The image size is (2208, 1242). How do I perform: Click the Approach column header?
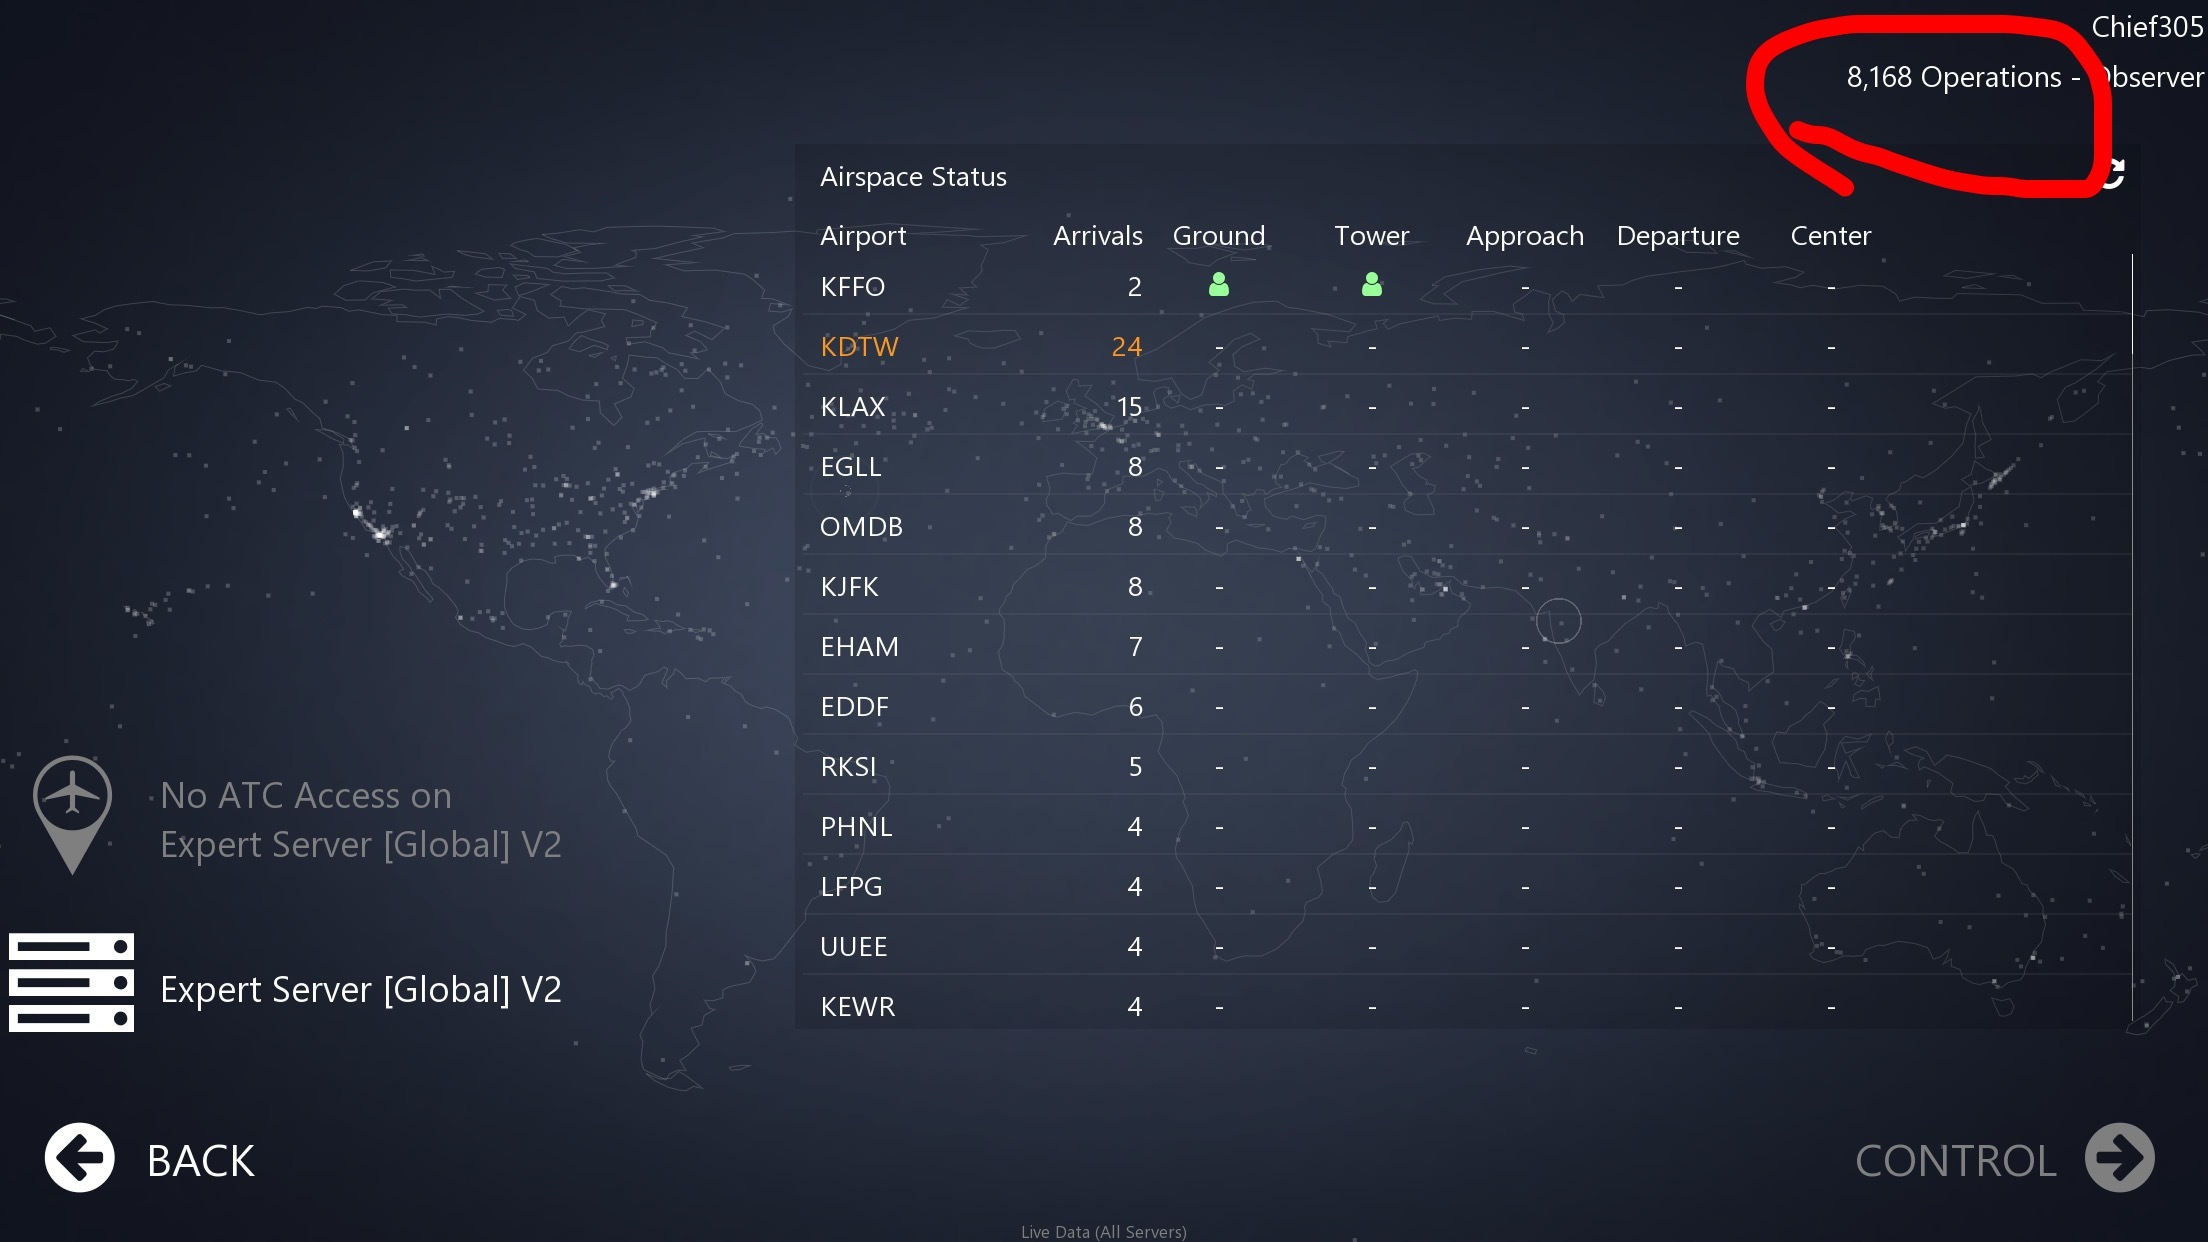tap(1524, 236)
